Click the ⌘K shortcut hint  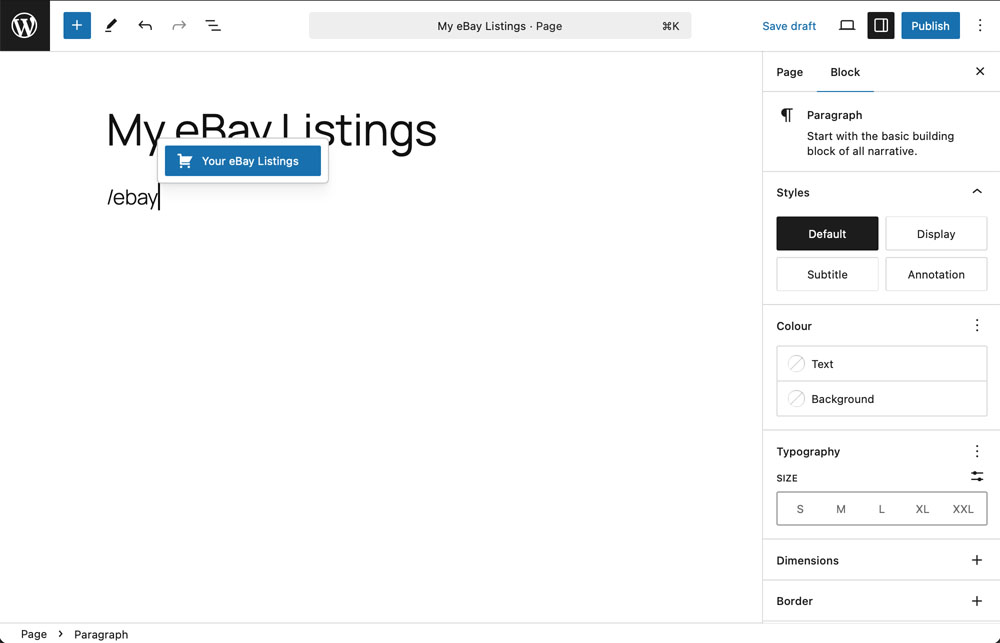[x=670, y=26]
